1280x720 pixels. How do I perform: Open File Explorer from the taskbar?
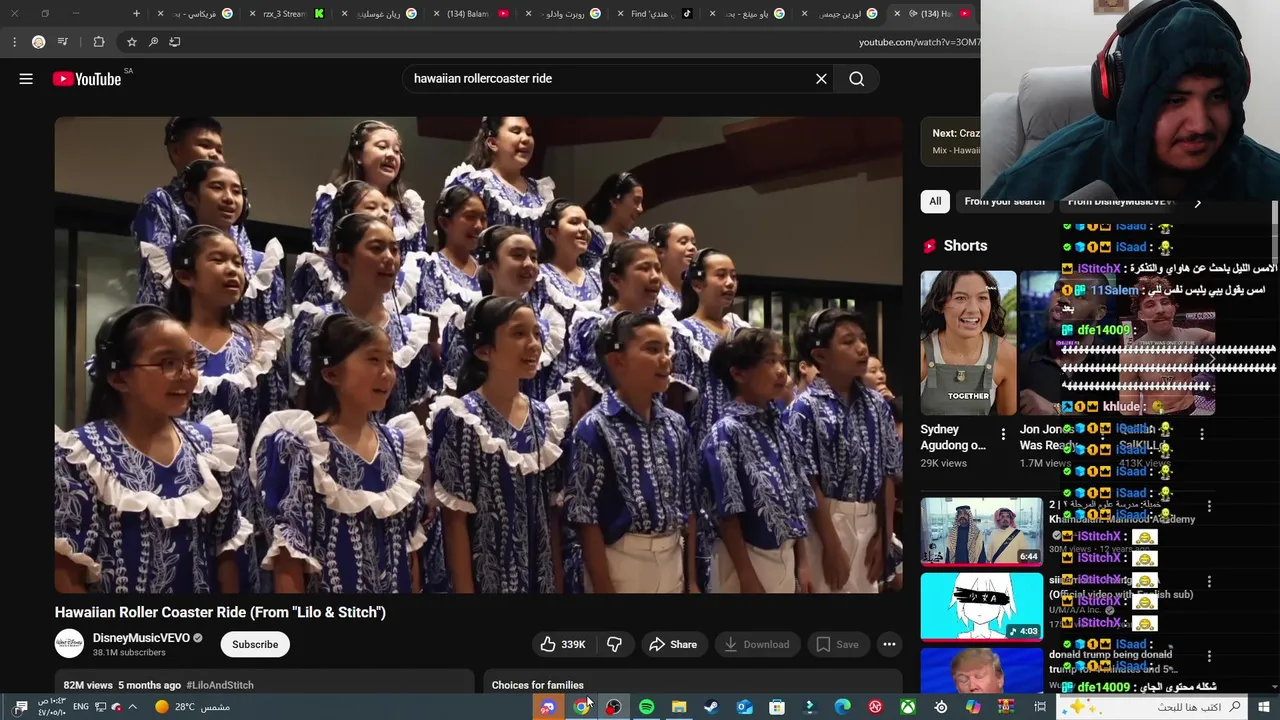(x=679, y=707)
